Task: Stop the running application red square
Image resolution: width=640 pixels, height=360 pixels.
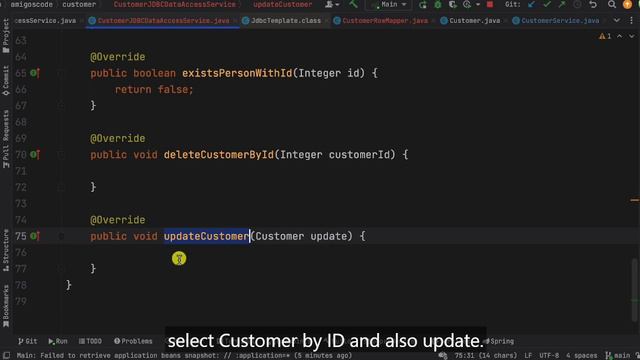Action: pos(490,5)
